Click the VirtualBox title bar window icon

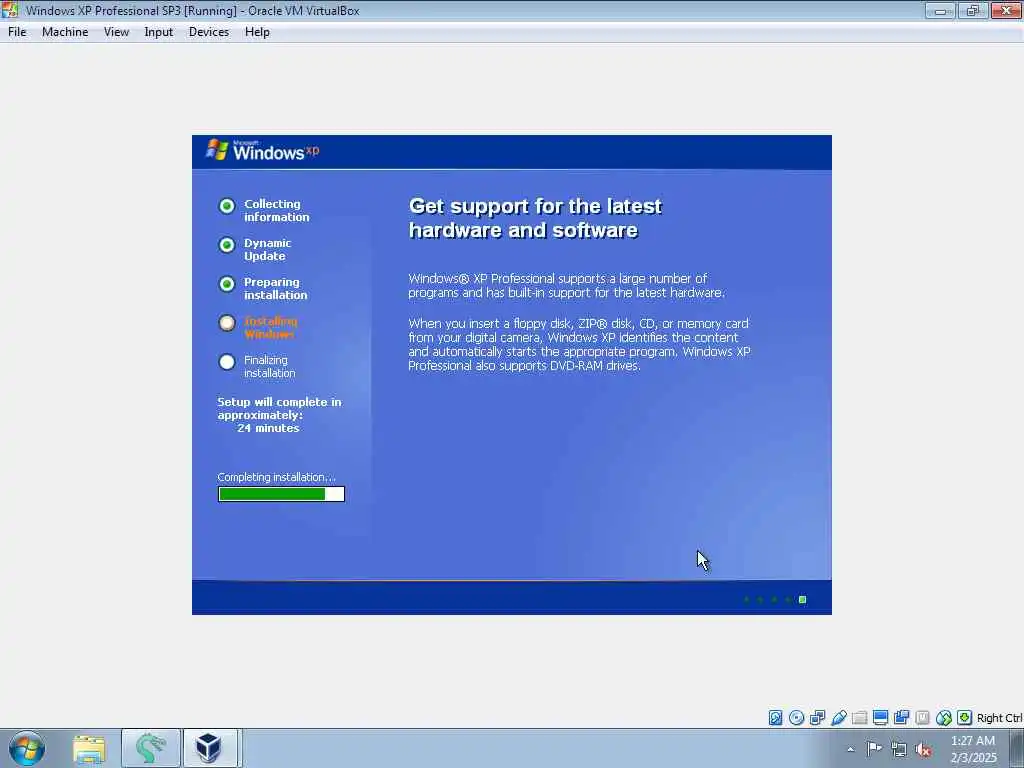click(x=10, y=10)
